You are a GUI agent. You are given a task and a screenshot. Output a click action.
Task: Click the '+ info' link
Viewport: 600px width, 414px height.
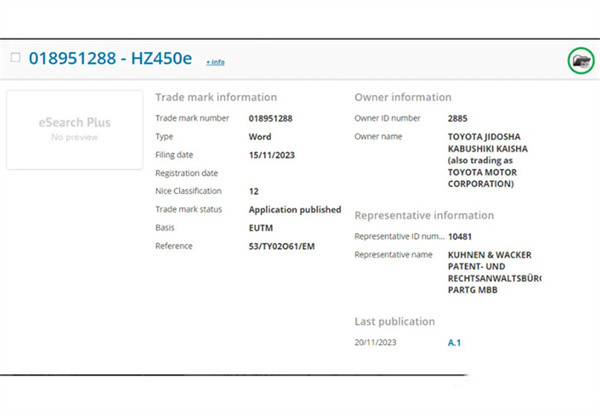tap(215, 62)
